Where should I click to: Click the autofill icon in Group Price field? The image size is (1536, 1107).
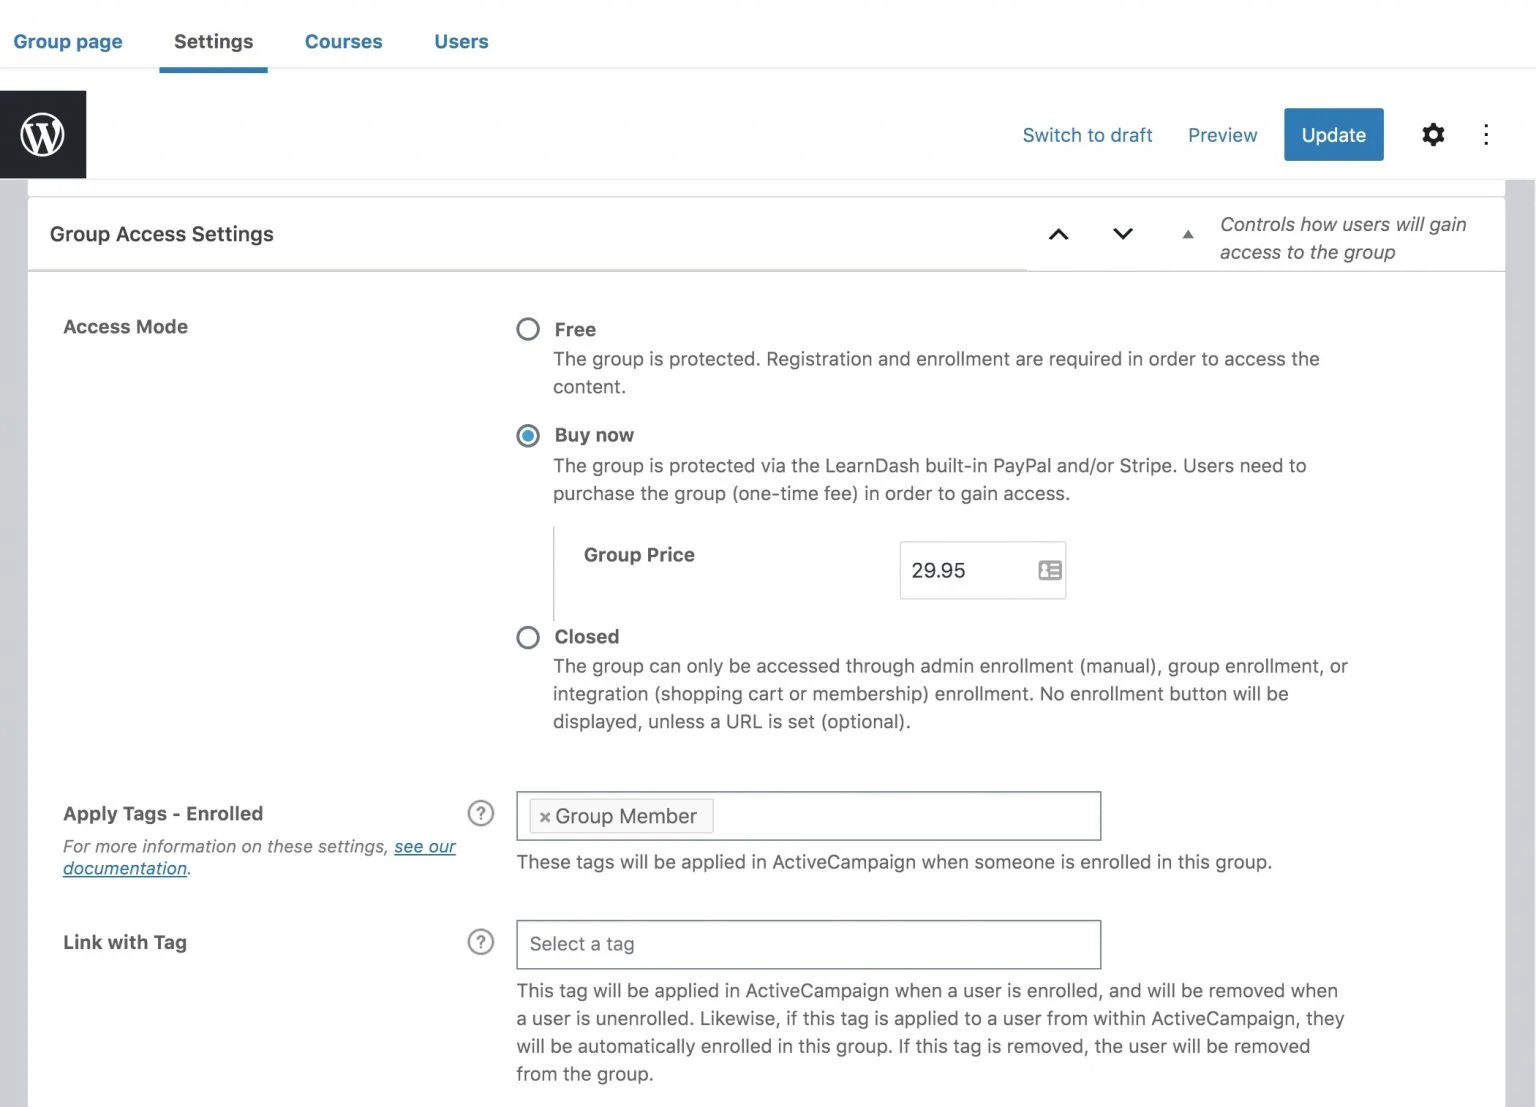(1049, 570)
